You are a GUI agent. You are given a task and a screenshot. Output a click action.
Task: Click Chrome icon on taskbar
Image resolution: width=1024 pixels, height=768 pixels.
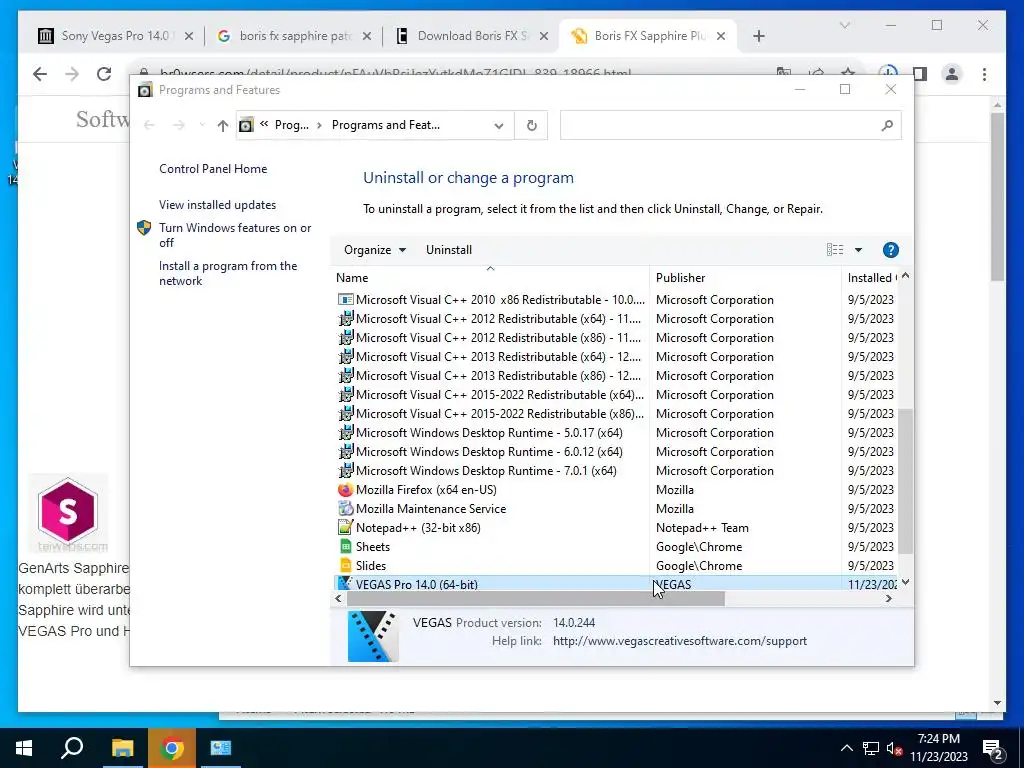coord(171,748)
